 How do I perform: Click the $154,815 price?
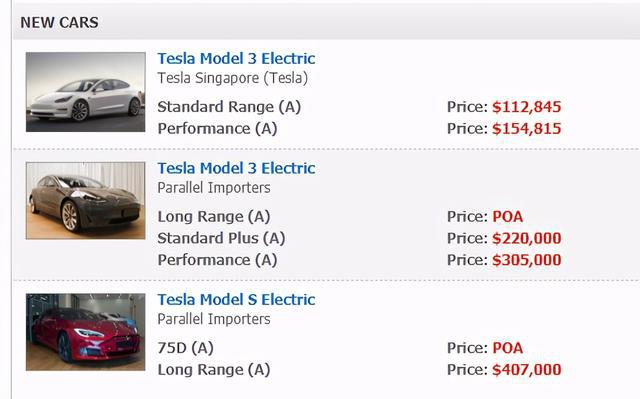(x=527, y=129)
